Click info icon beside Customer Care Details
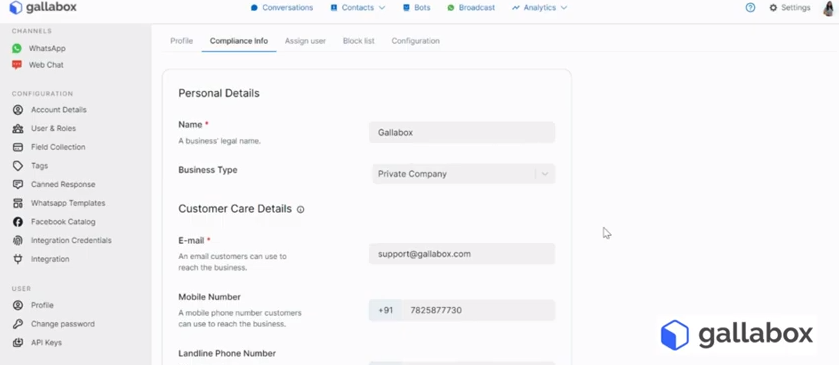The image size is (839, 365). click(300, 209)
